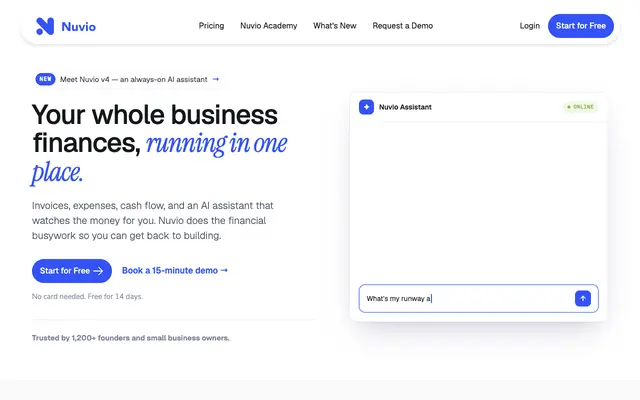This screenshot has width=640, height=400.
Task: Click 'No card needed. Free for 14 days.' text
Action: pyautogui.click(x=87, y=296)
